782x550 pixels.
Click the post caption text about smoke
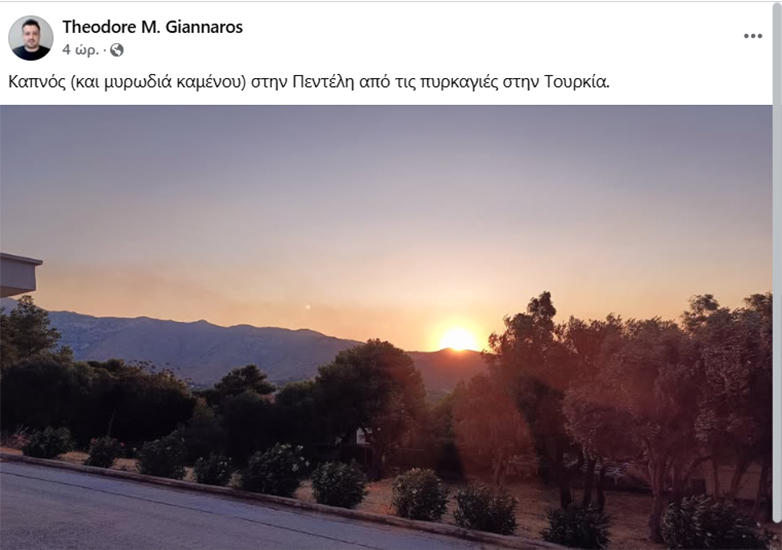coord(309,82)
